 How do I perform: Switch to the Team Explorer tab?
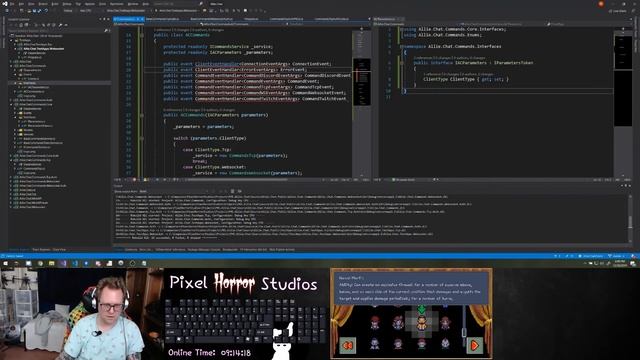coord(41,249)
